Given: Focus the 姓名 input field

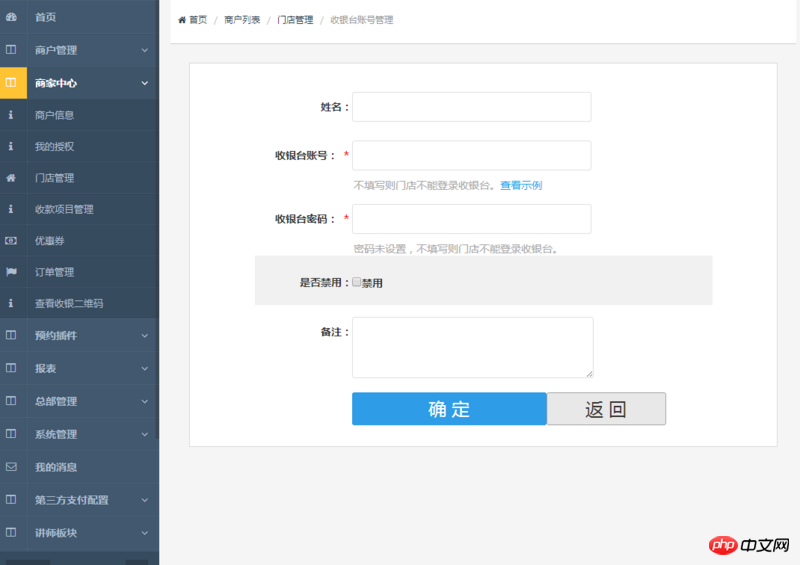Looking at the screenshot, I should point(471,107).
